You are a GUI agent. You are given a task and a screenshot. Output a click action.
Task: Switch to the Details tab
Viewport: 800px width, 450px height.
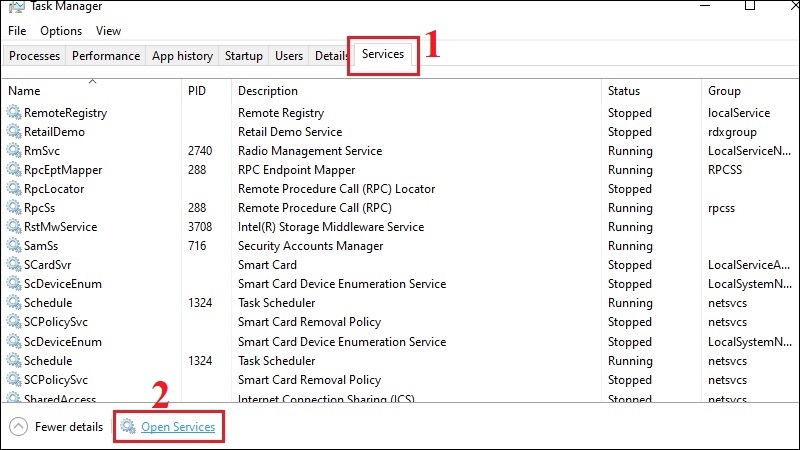pyautogui.click(x=331, y=56)
